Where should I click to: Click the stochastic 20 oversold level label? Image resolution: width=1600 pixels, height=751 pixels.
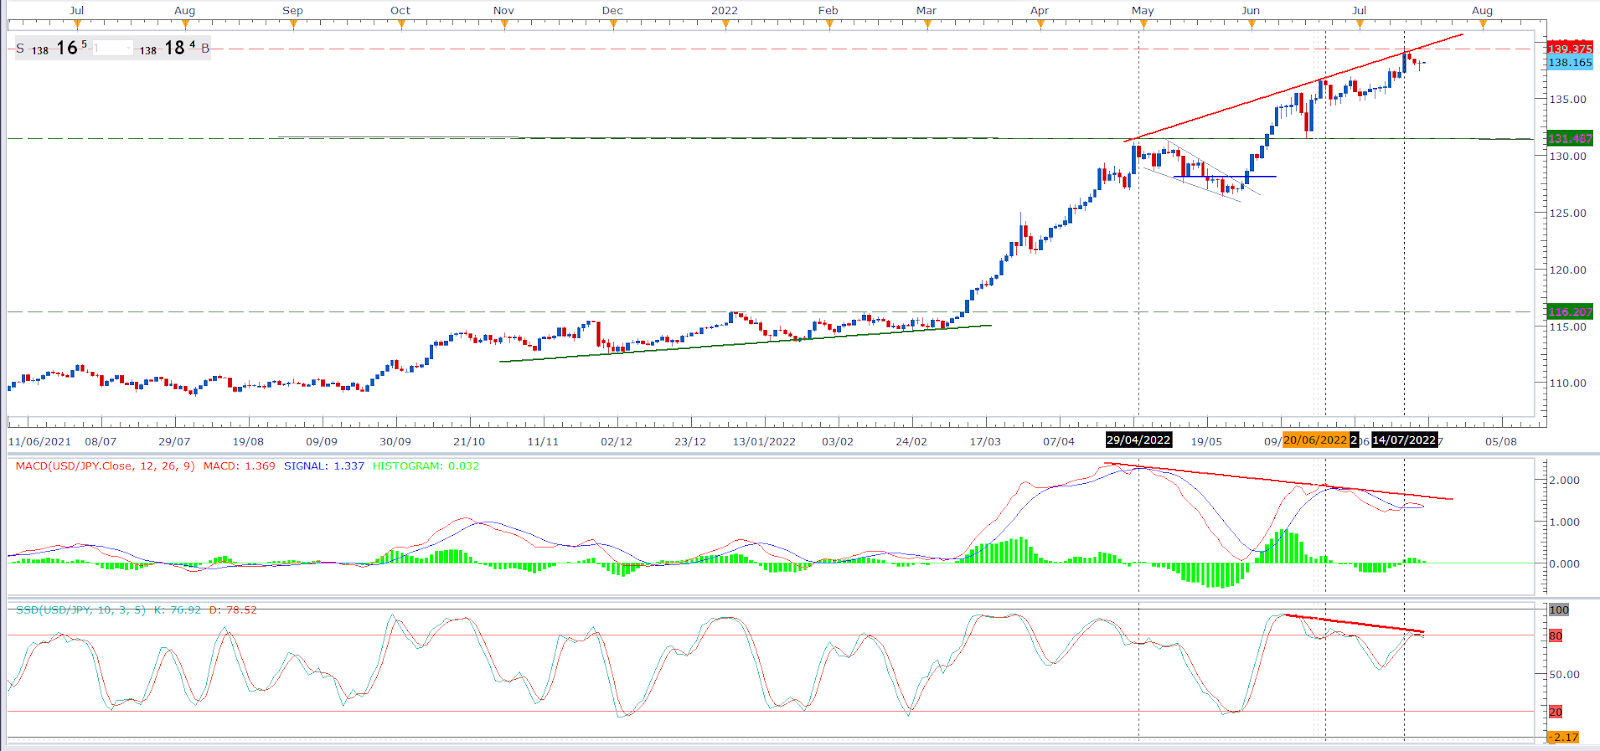pos(1556,712)
